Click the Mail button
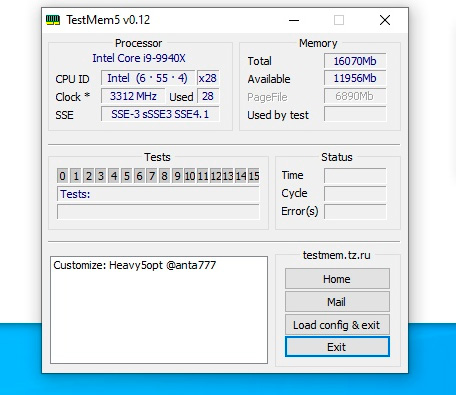This screenshot has width=456, height=395. point(337,302)
